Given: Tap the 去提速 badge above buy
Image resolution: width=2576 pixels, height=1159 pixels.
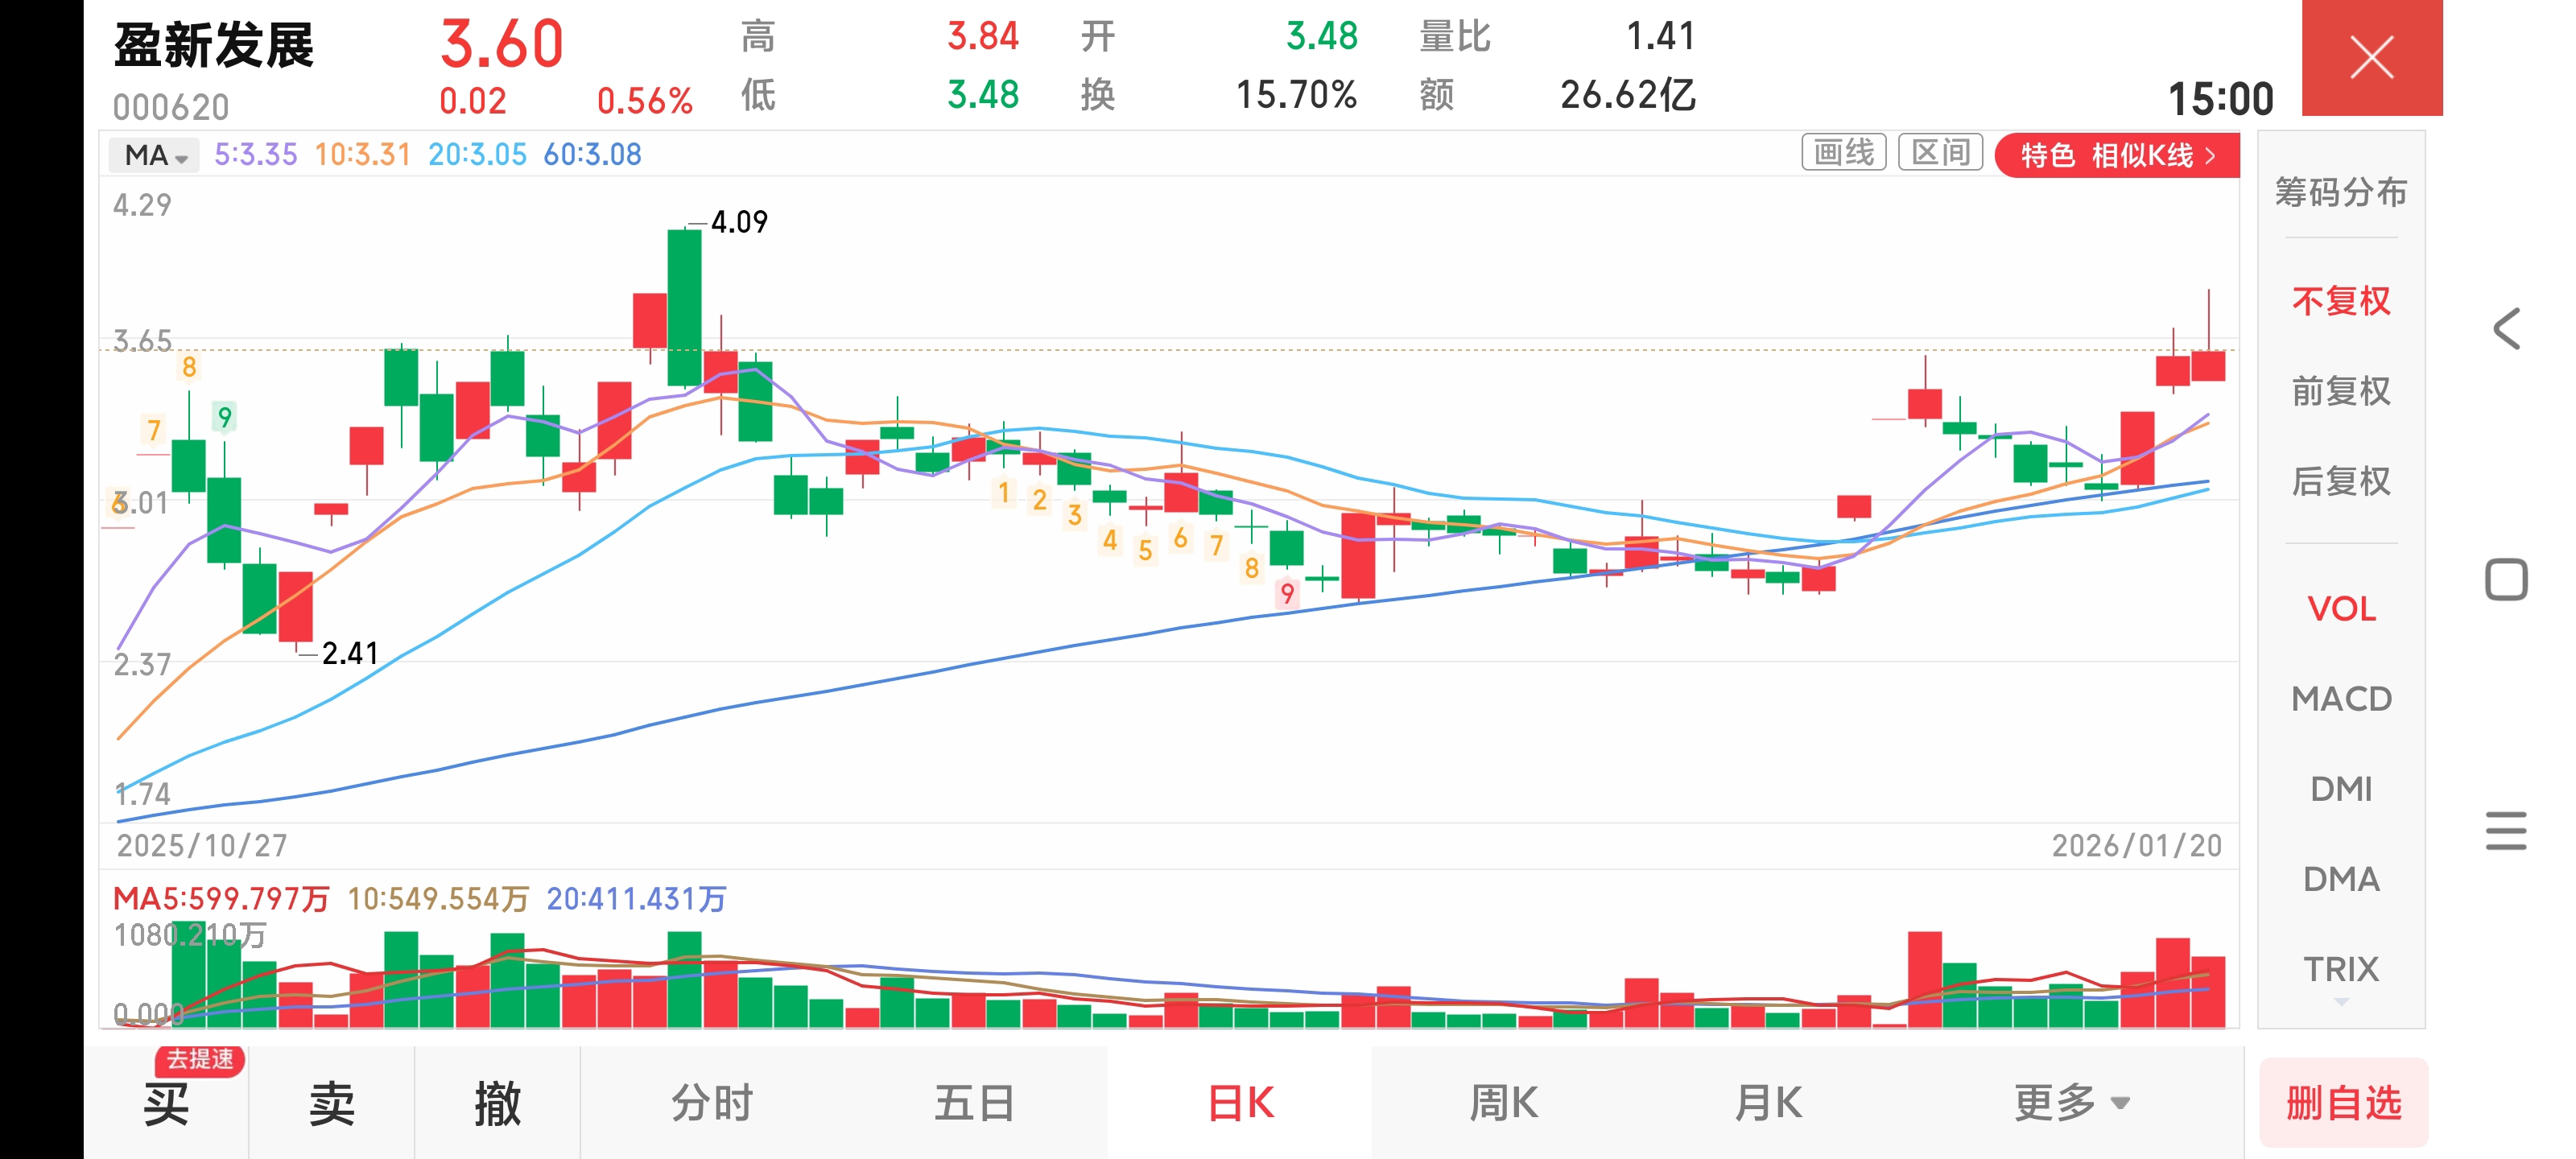Looking at the screenshot, I should click(200, 1059).
